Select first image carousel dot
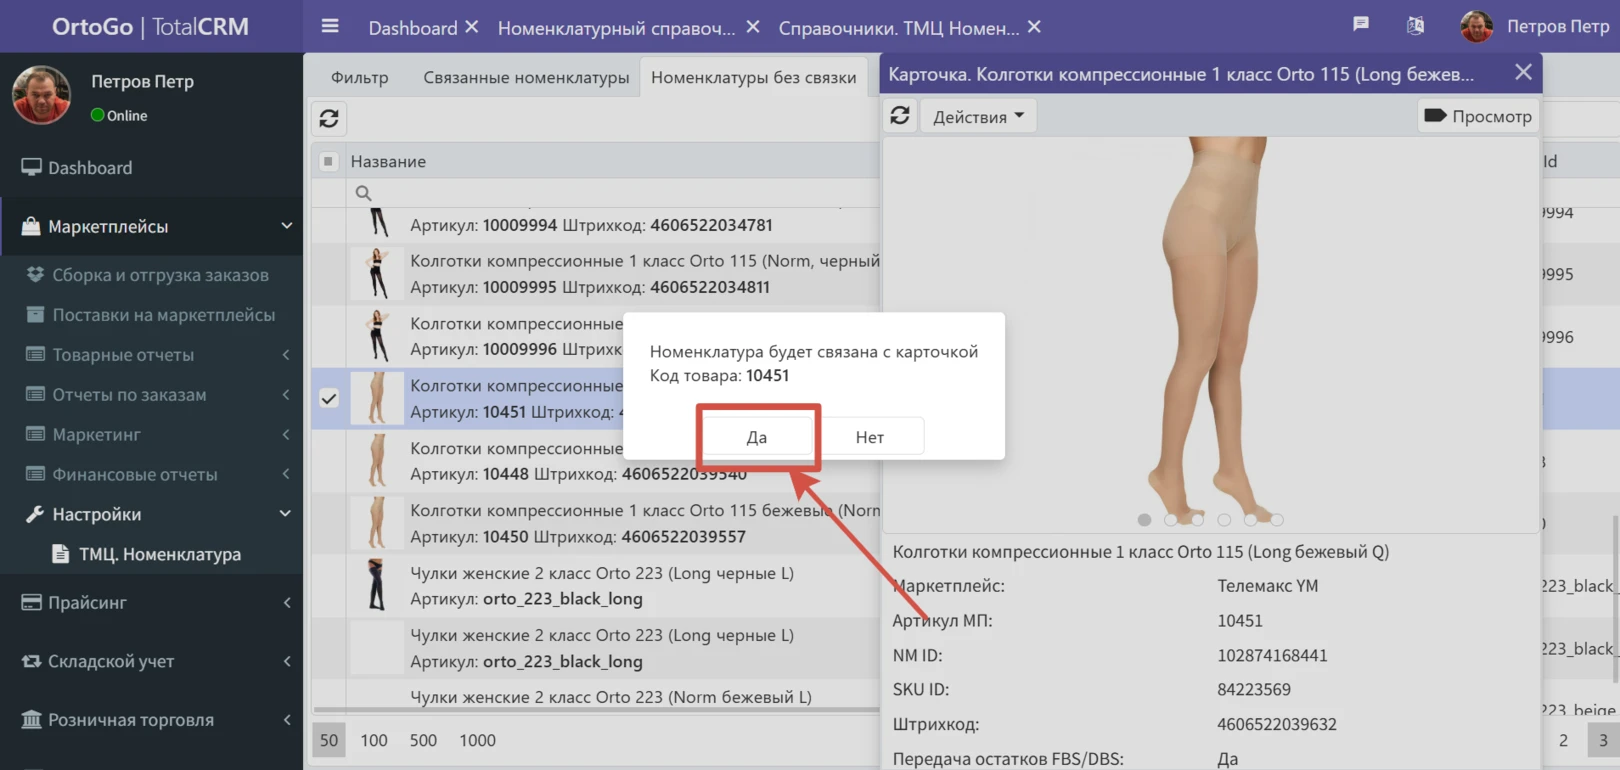This screenshot has width=1620, height=770. coord(1144,520)
